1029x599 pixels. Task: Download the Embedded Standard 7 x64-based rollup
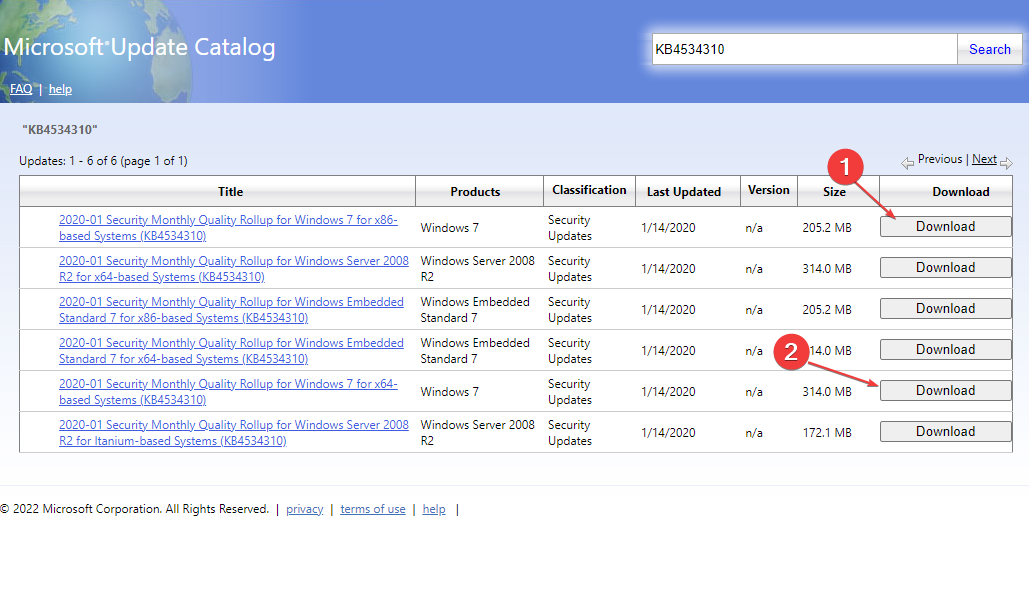click(946, 350)
